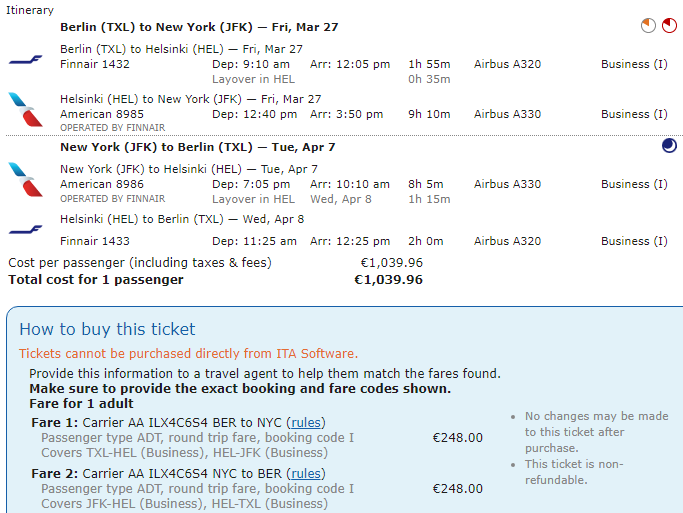This screenshot has width=683, height=513.
Task: Select the Berlin to New York outbound header
Action: pos(199,27)
